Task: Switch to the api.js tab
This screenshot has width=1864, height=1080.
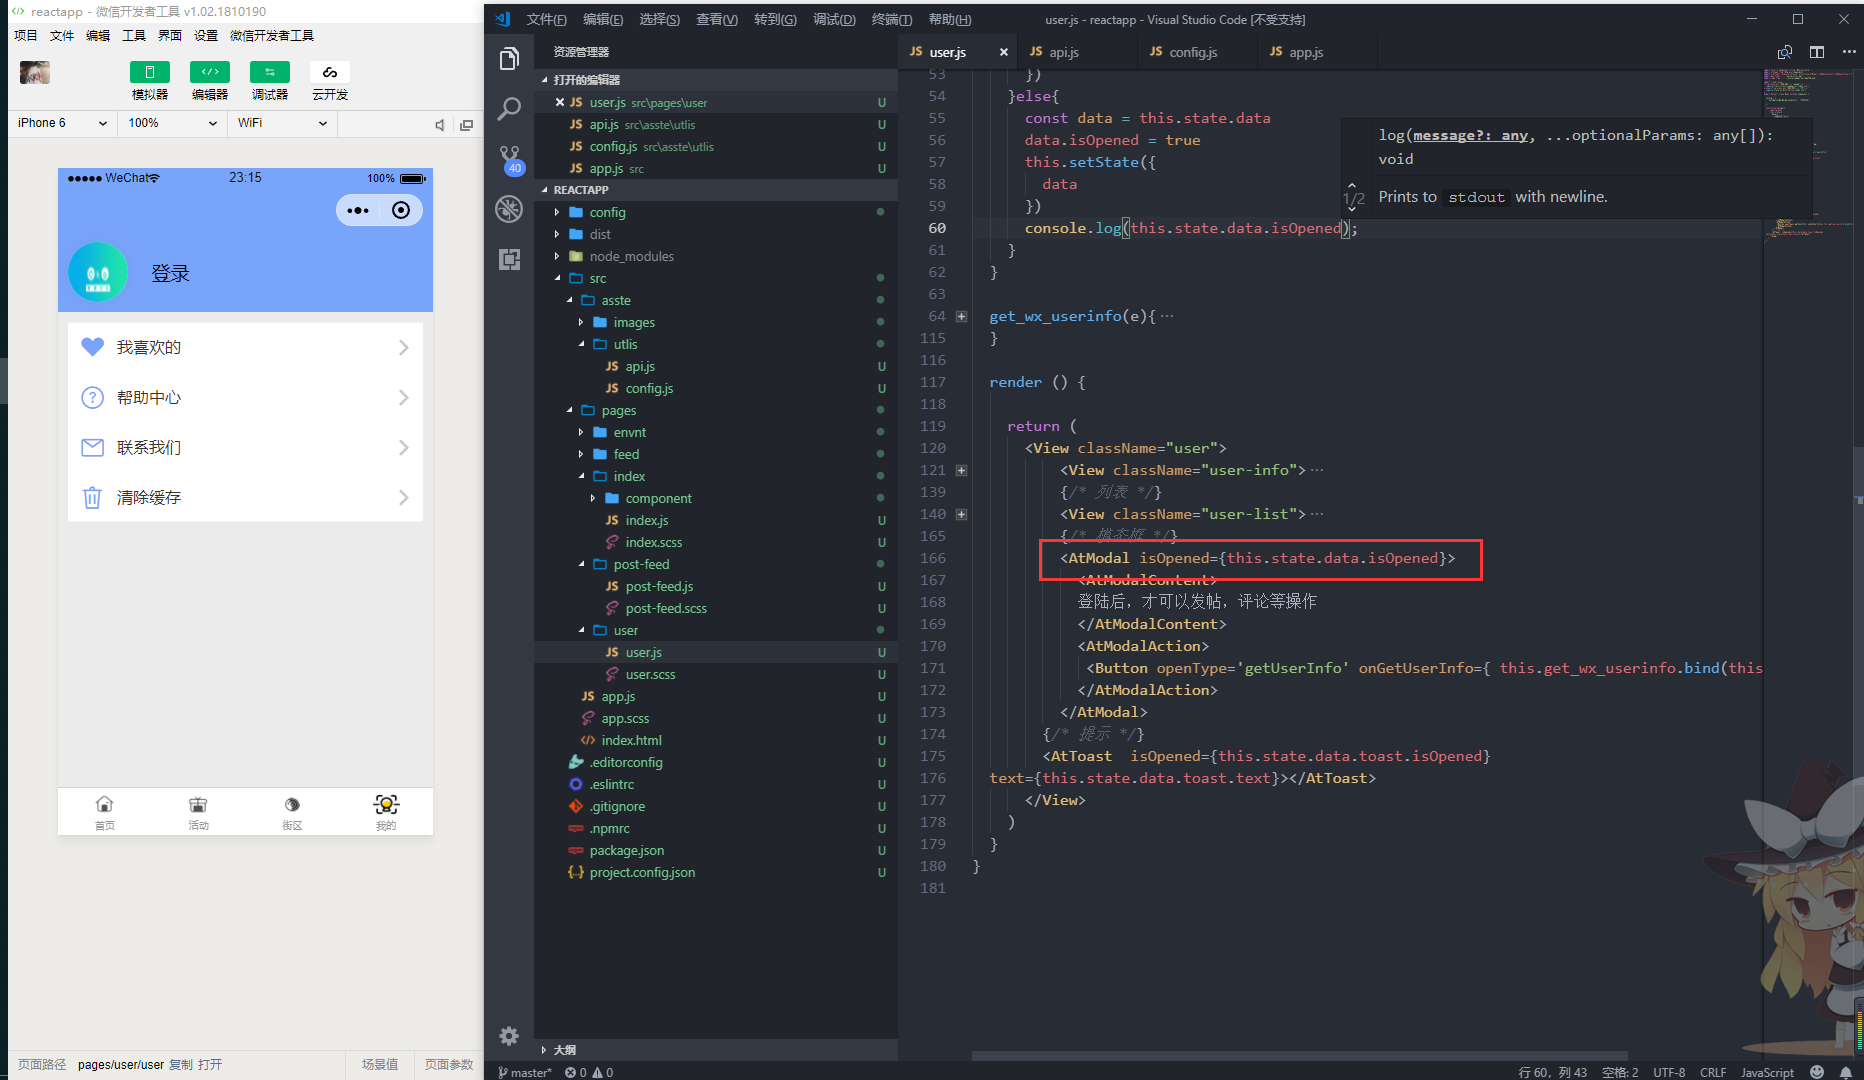Action: 1063,52
